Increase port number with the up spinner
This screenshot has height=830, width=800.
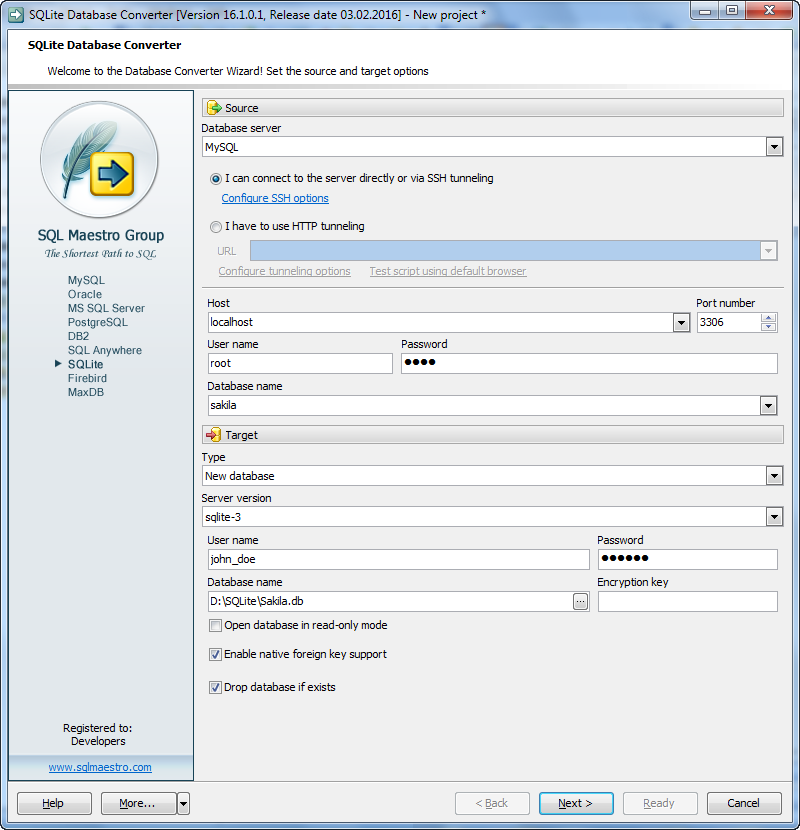pos(768,318)
